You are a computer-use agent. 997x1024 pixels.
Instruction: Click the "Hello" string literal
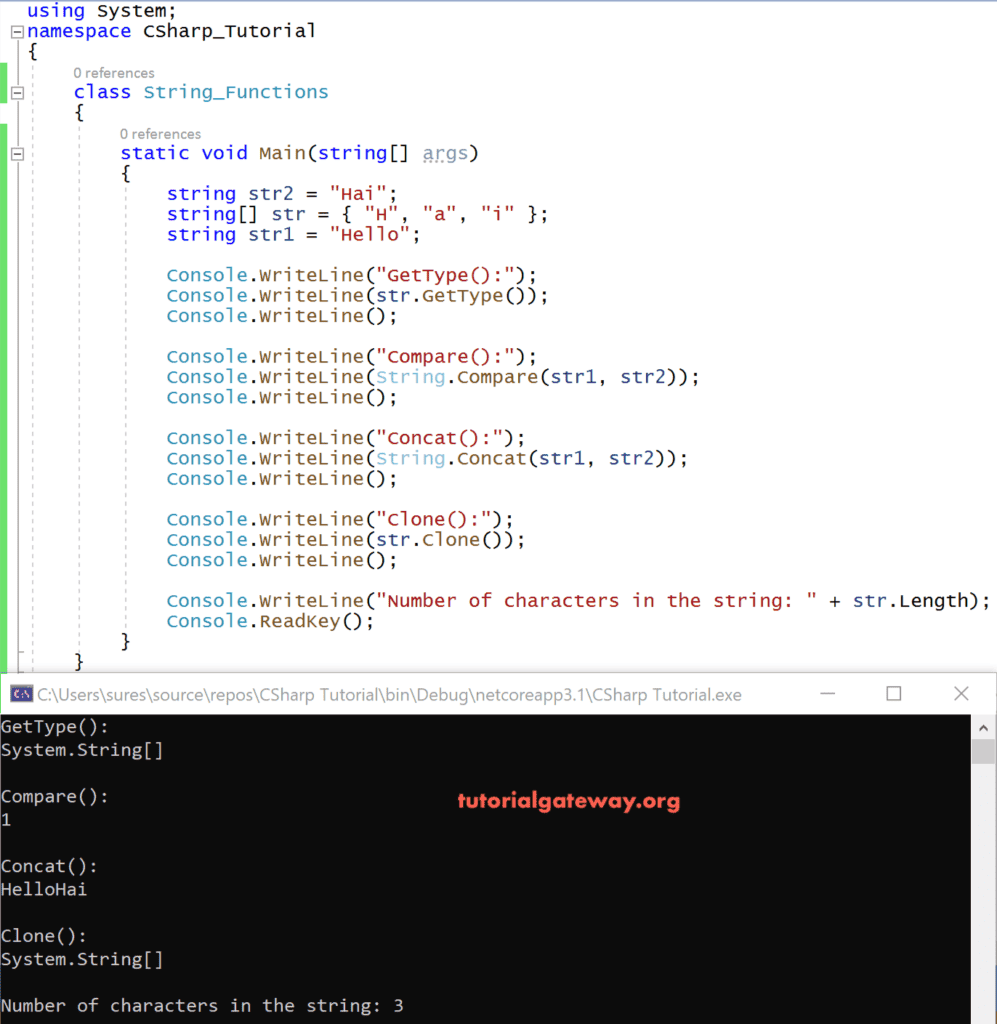370,234
